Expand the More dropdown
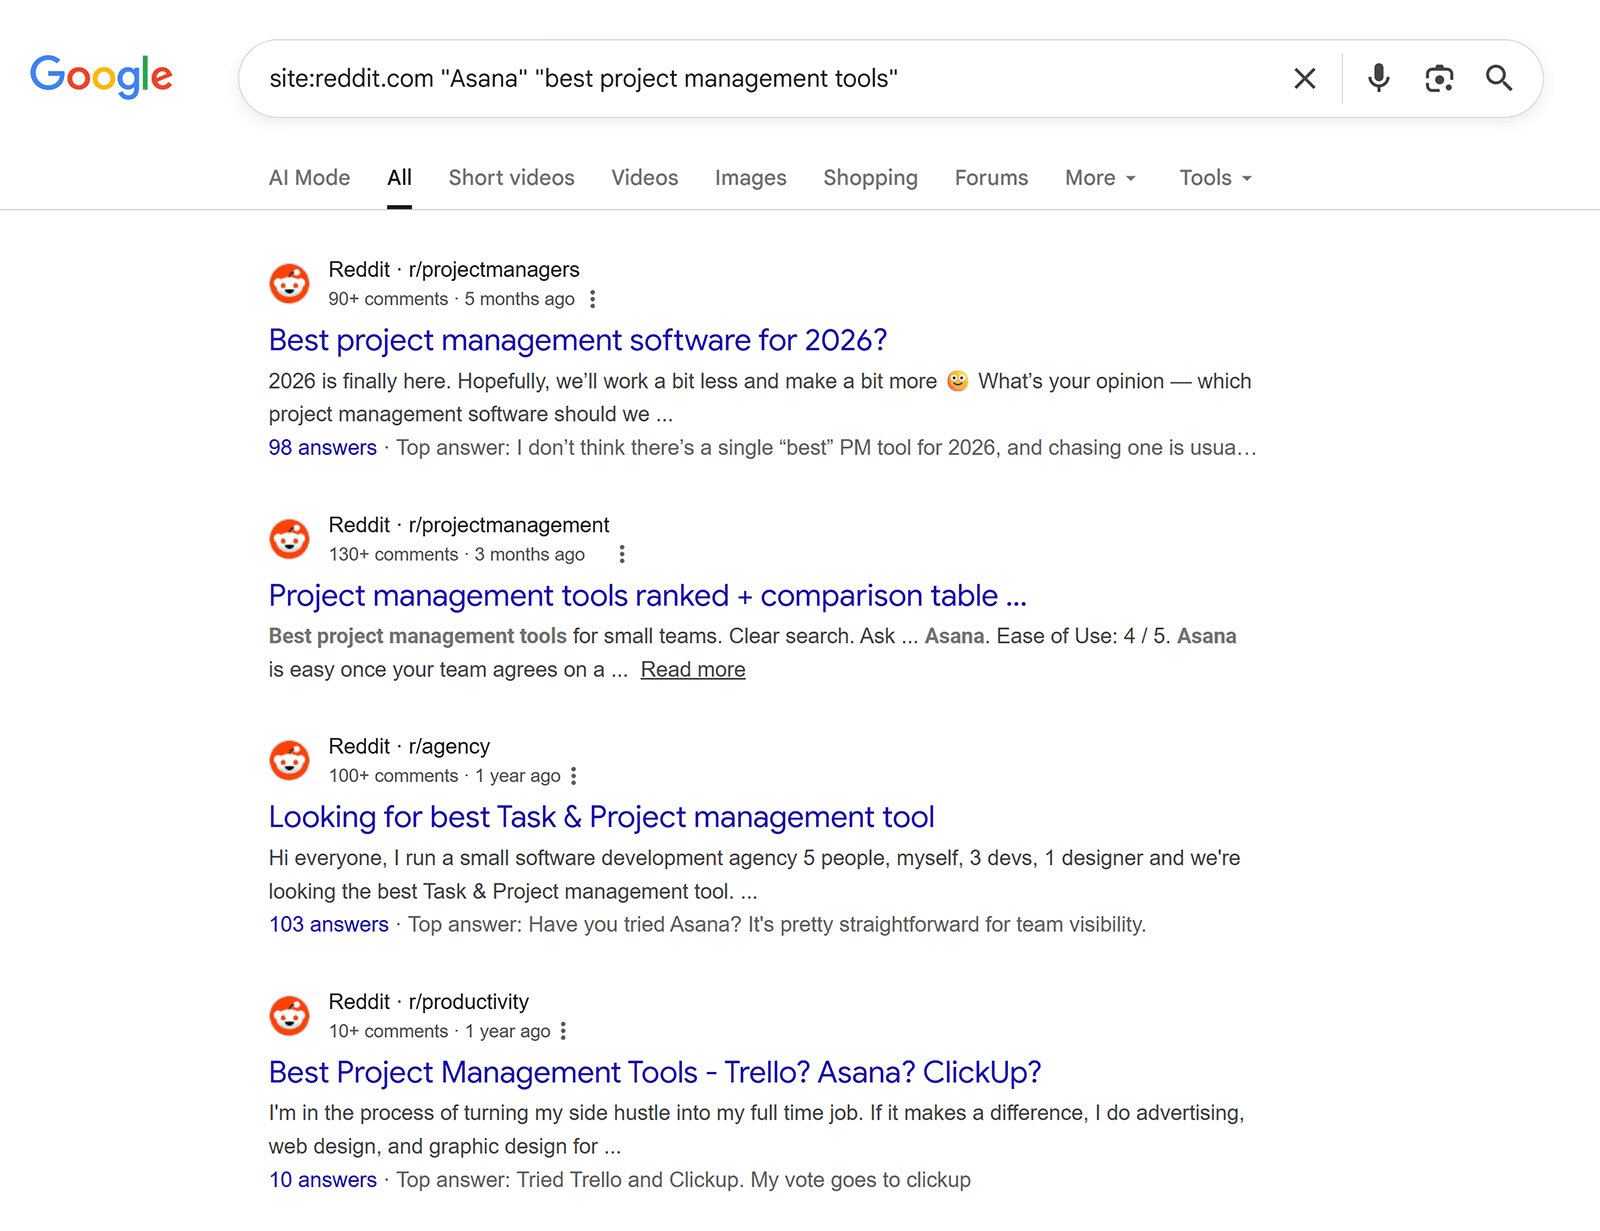Screen dimensions: 1600x1231 pyautogui.click(x=1100, y=178)
